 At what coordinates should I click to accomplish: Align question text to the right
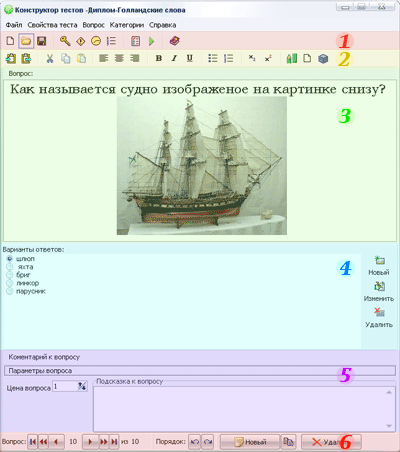pos(135,58)
